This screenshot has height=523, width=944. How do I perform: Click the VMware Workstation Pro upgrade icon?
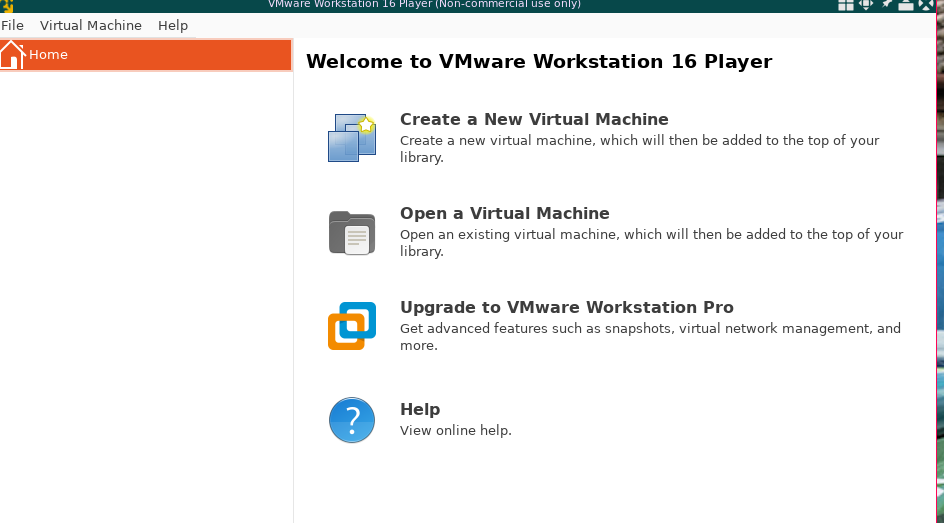(352, 326)
